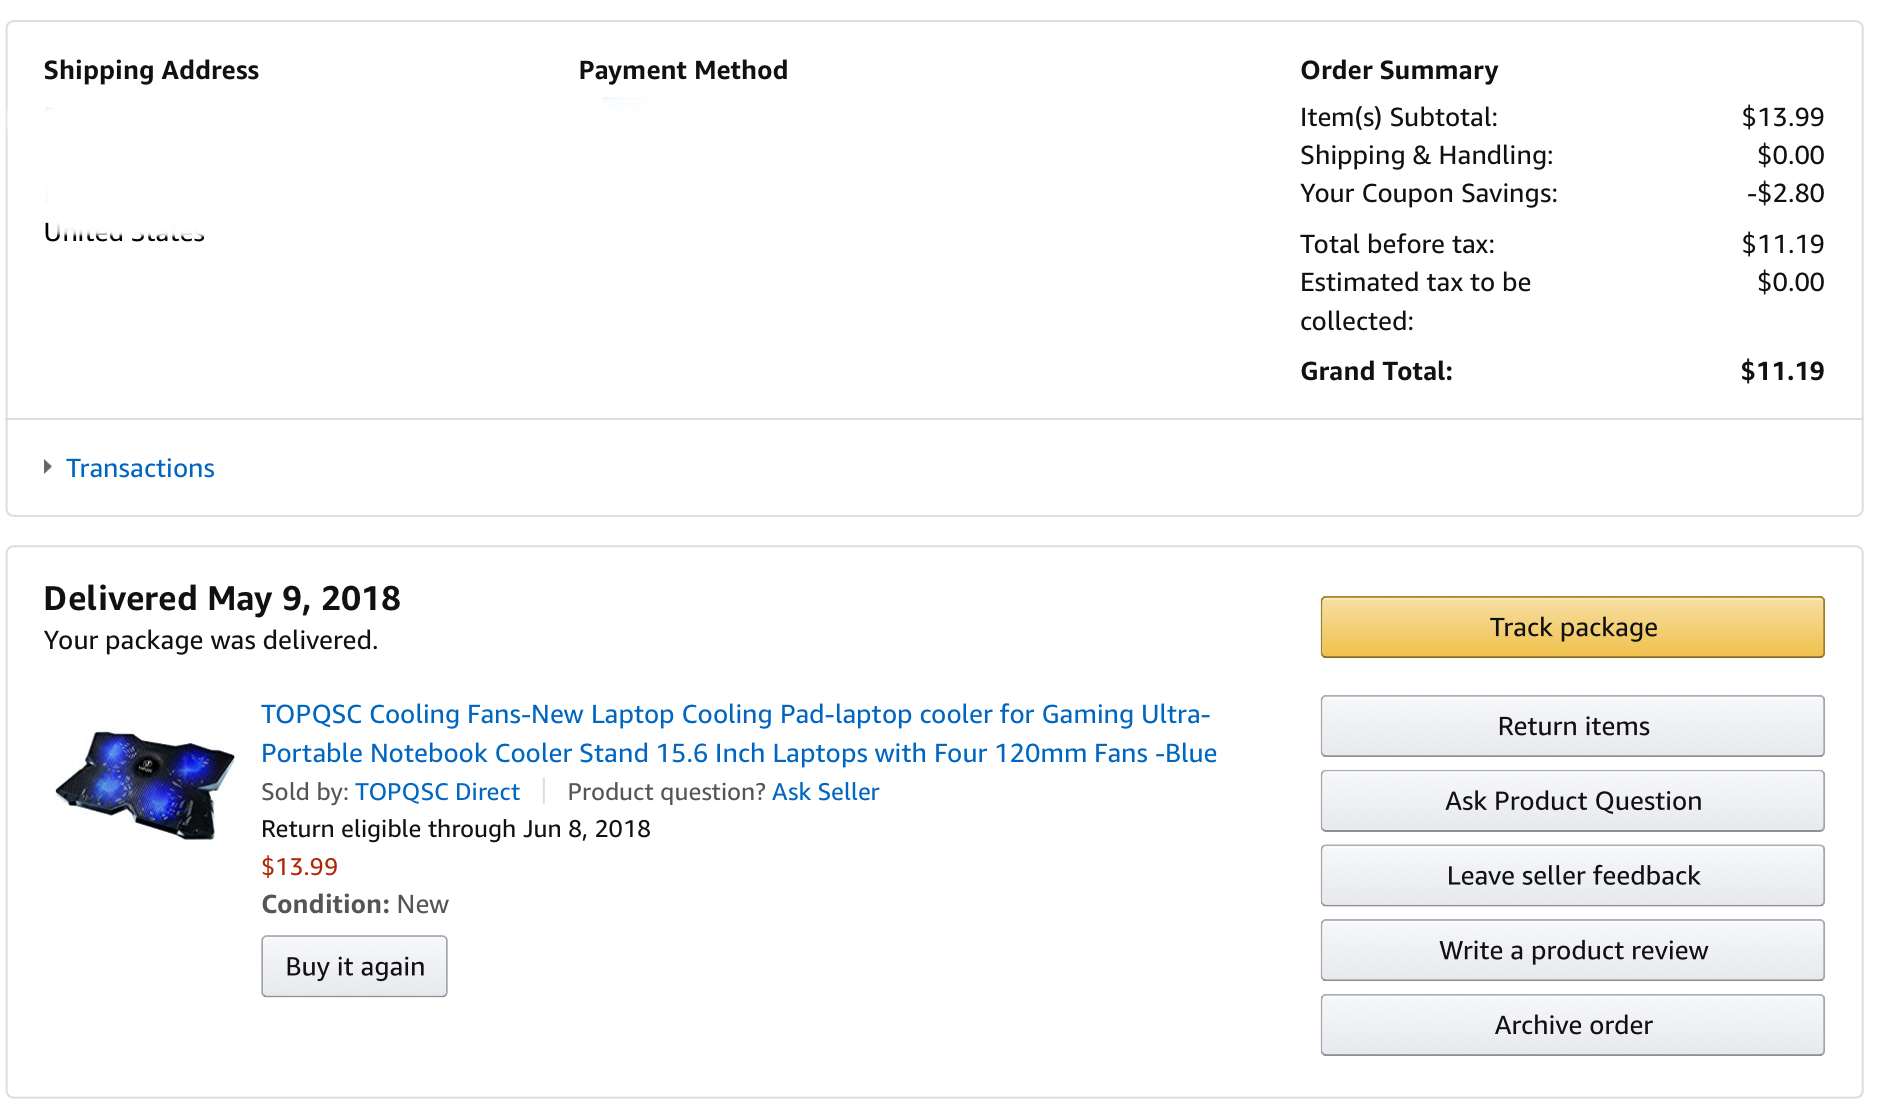Click Write a product review
The width and height of the screenshot is (1879, 1106).
tap(1571, 950)
